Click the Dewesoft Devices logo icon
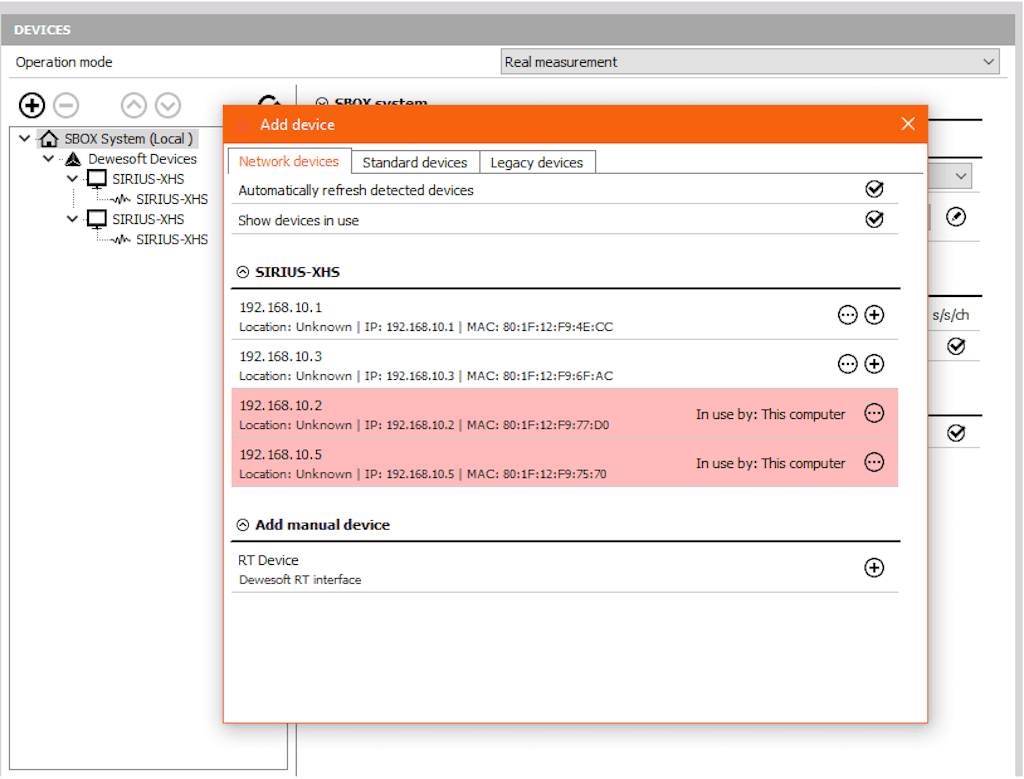 point(73,159)
